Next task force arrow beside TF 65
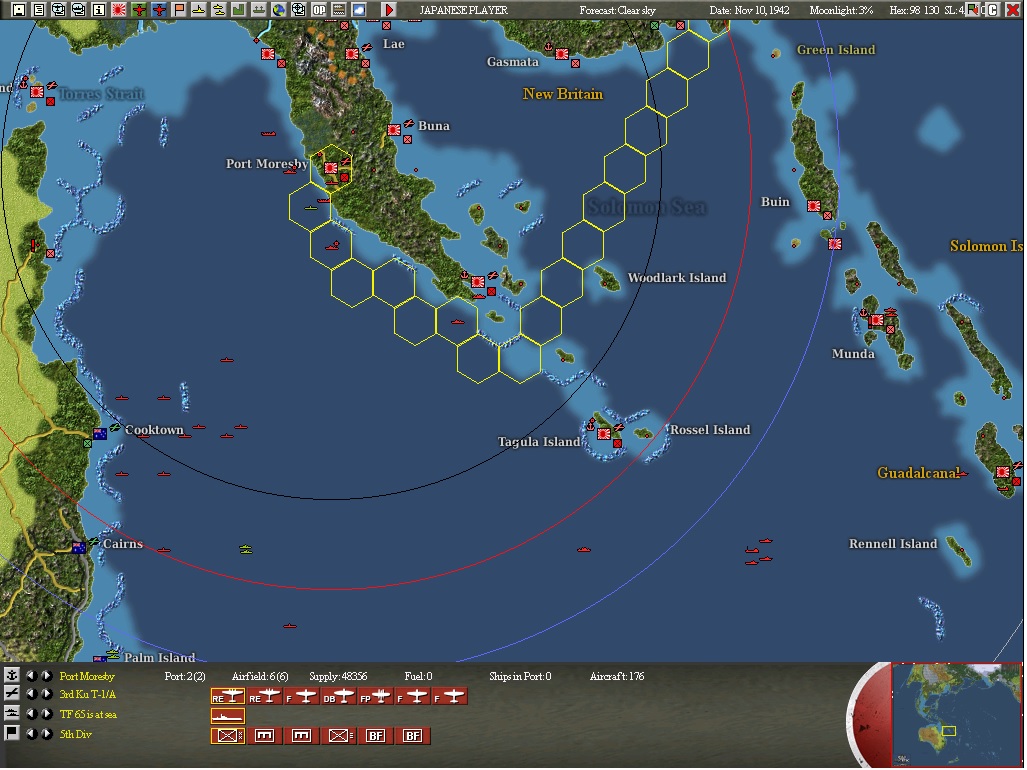Image resolution: width=1027 pixels, height=770 pixels. (x=47, y=714)
